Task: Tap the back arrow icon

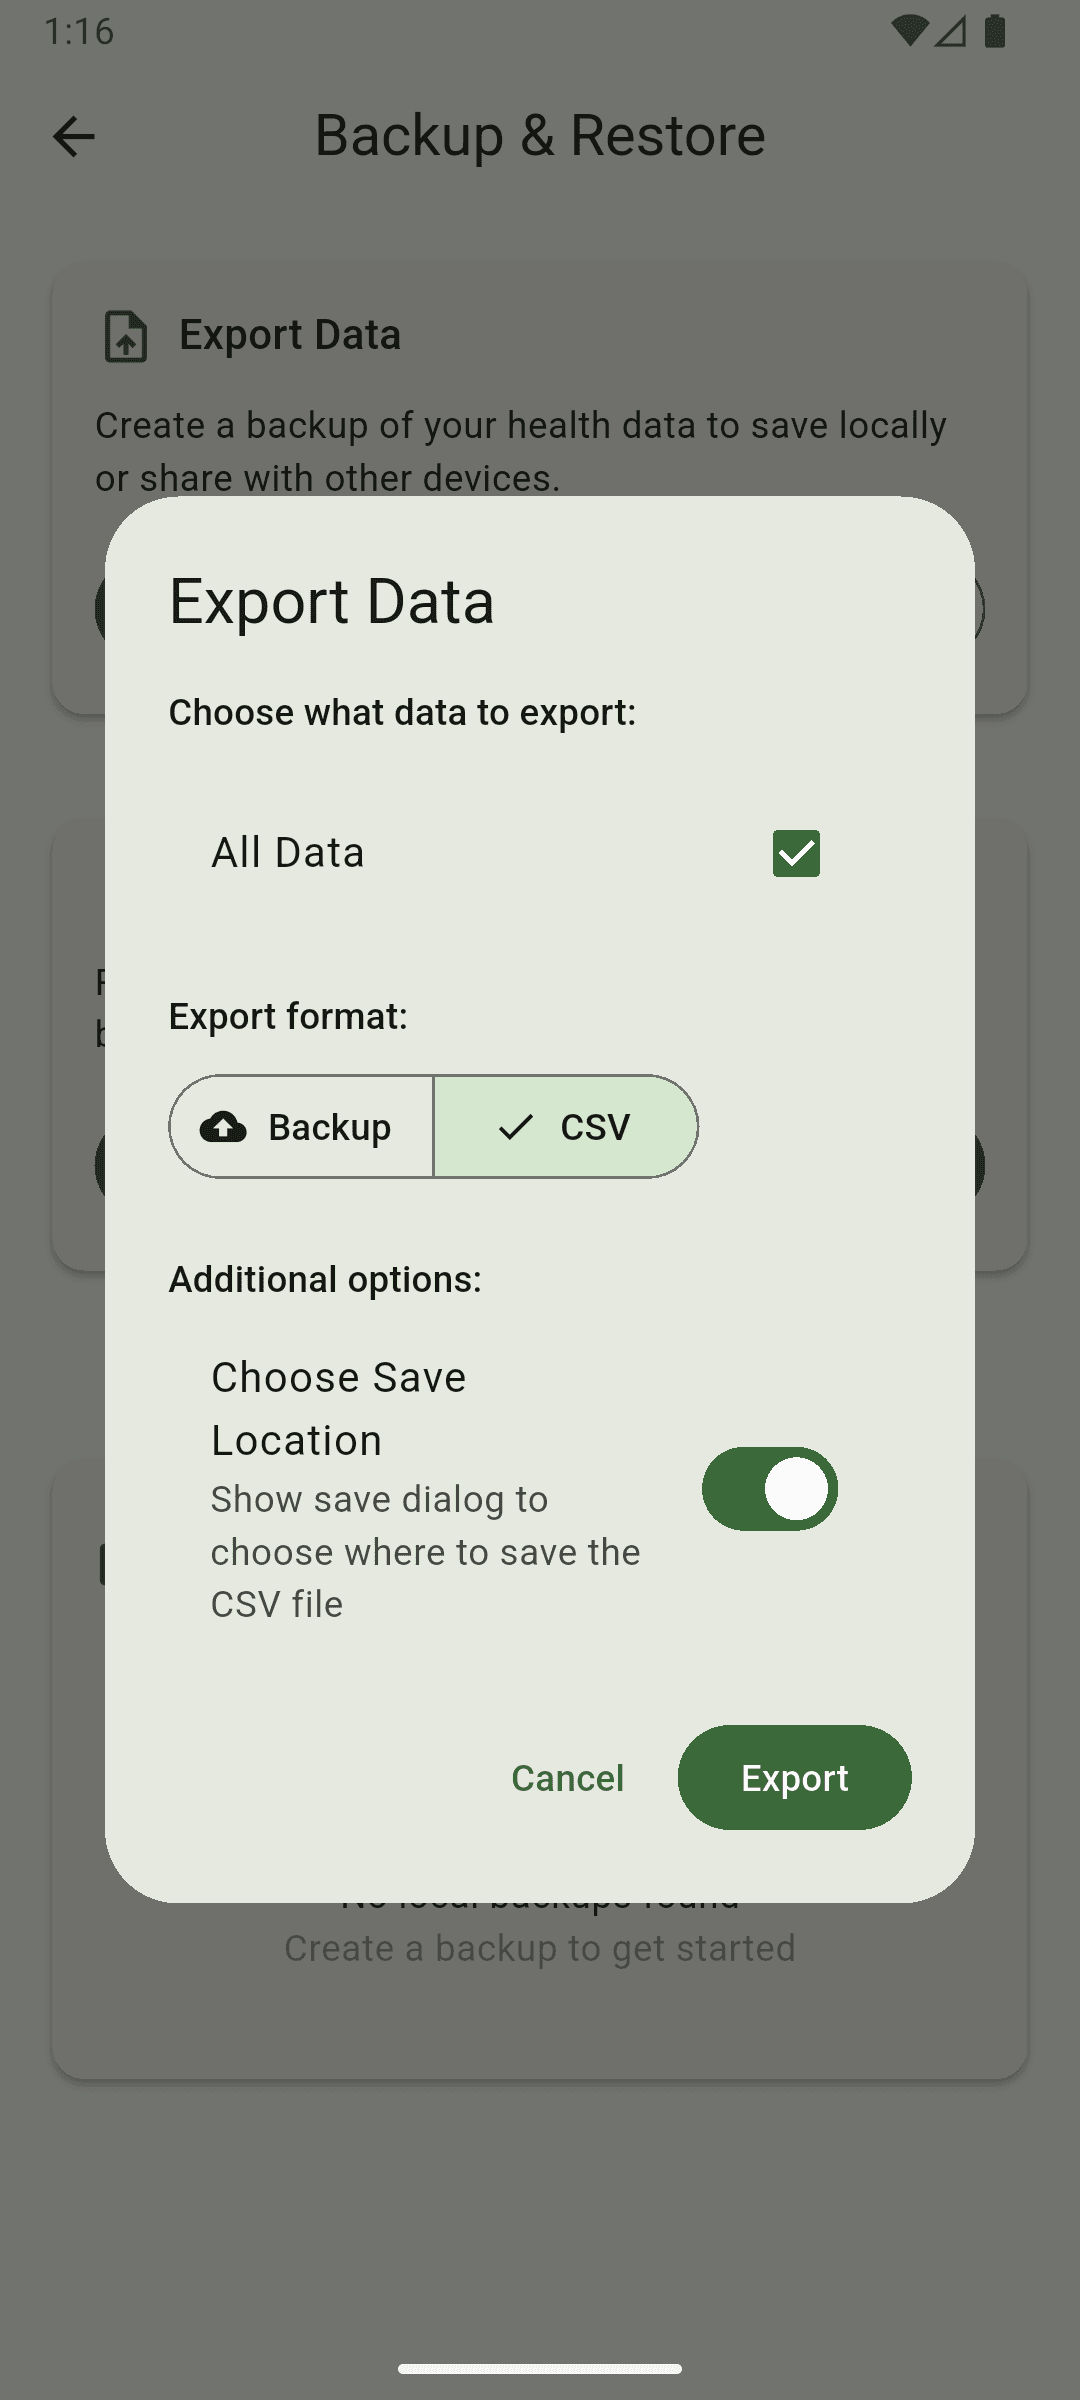Action: pyautogui.click(x=73, y=136)
